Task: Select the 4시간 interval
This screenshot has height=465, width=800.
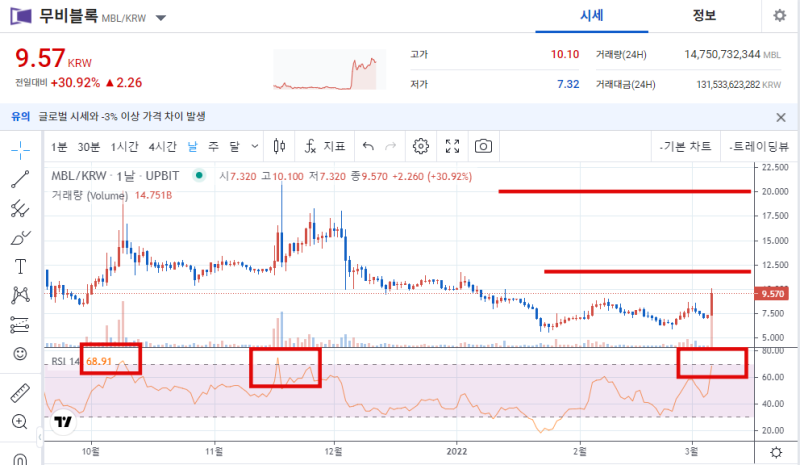Action: coord(162,147)
